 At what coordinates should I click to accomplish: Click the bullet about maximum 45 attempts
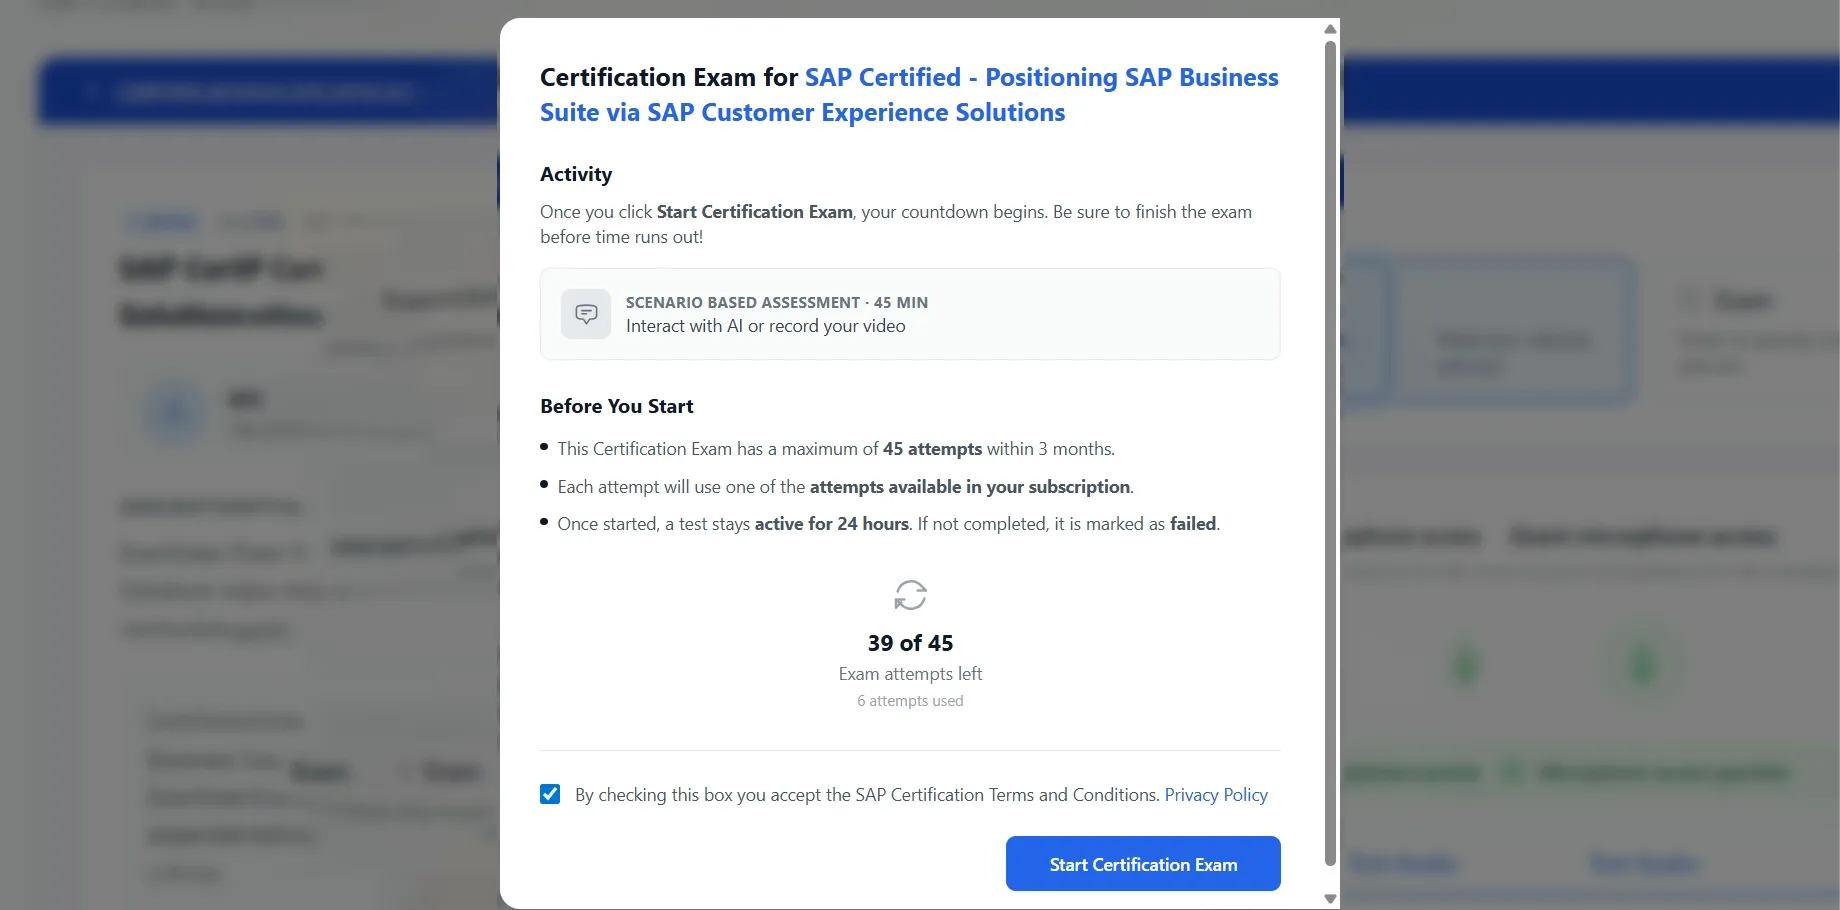[x=835, y=449]
